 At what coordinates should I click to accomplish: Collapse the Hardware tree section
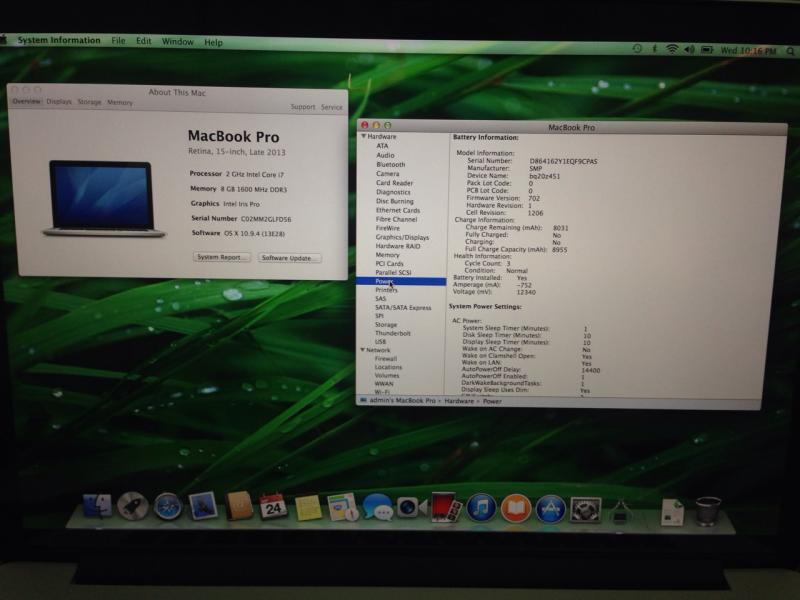pyautogui.click(x=364, y=136)
